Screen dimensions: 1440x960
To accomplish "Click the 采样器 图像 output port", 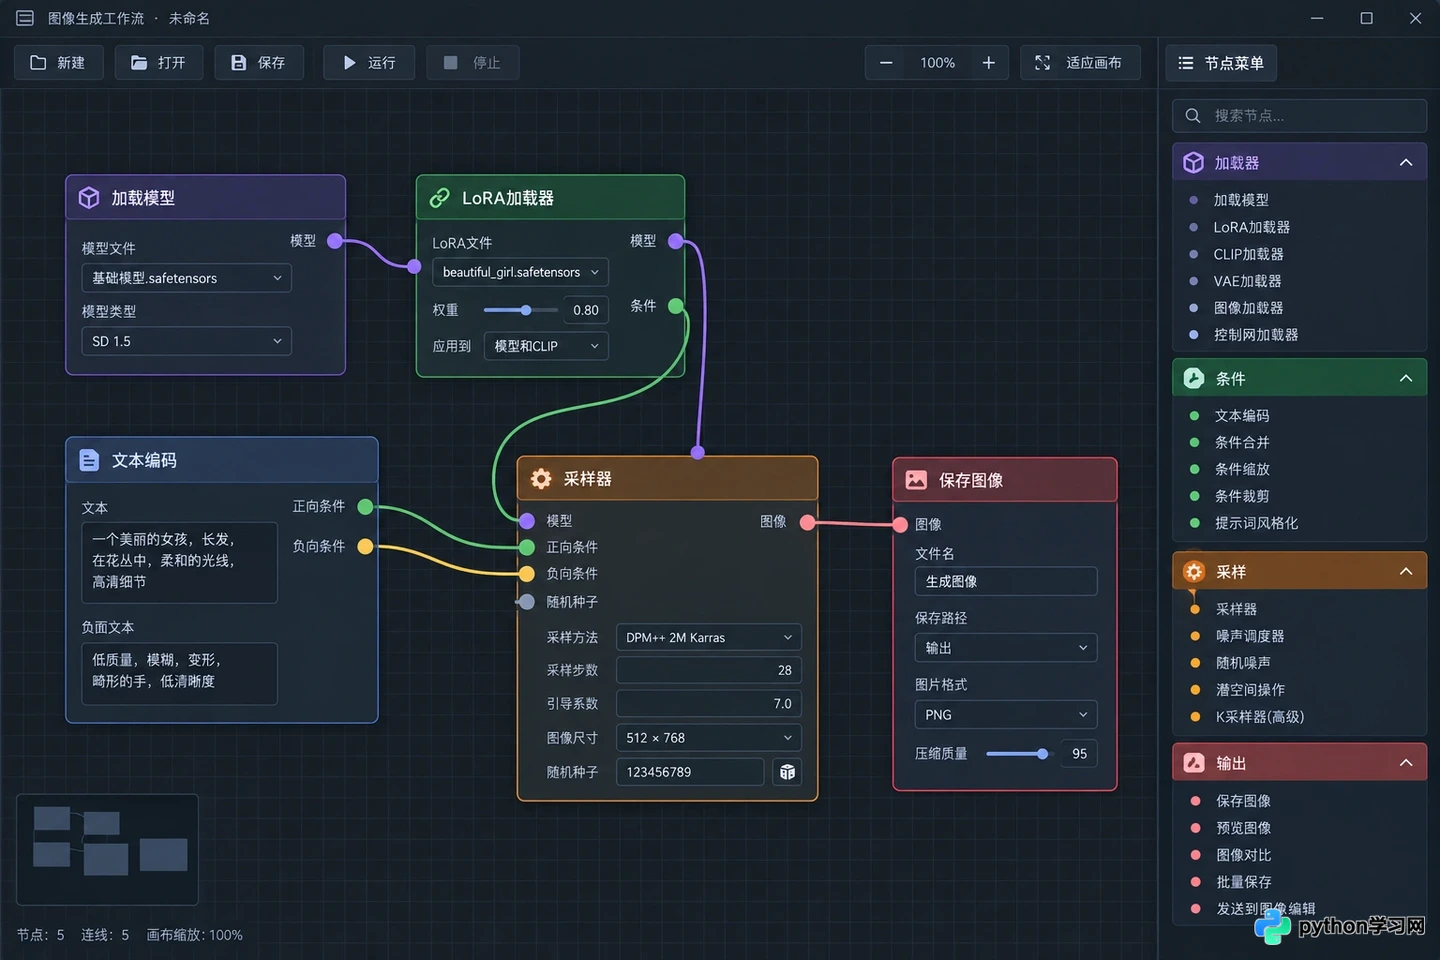I will tap(808, 522).
